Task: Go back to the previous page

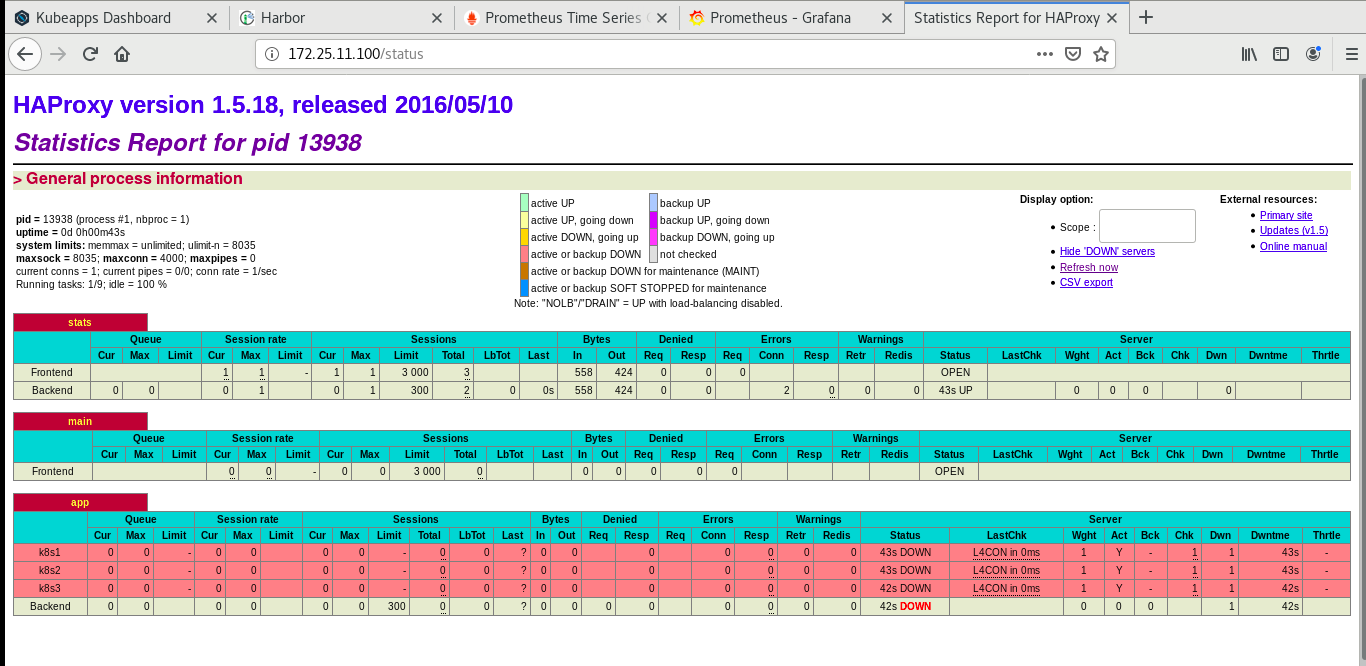Action: click(x=25, y=54)
